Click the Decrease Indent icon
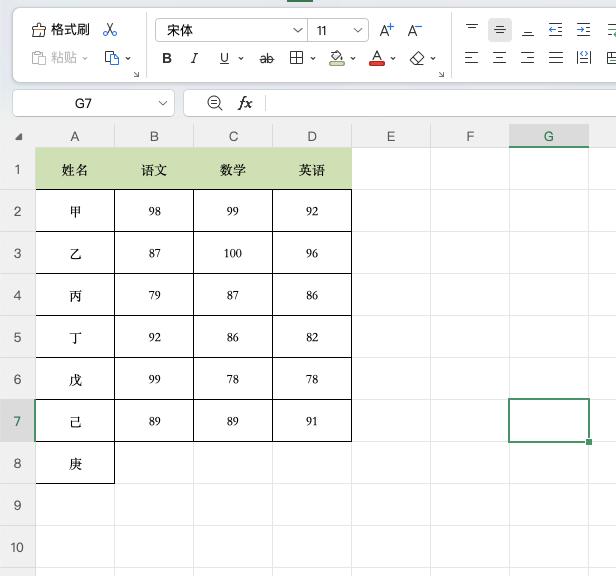 (556, 30)
